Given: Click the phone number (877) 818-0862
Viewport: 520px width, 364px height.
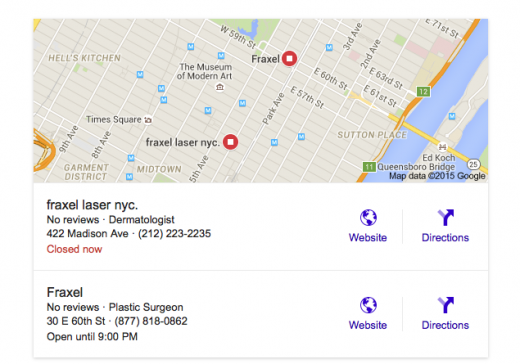Looking at the screenshot, I should tap(151, 321).
